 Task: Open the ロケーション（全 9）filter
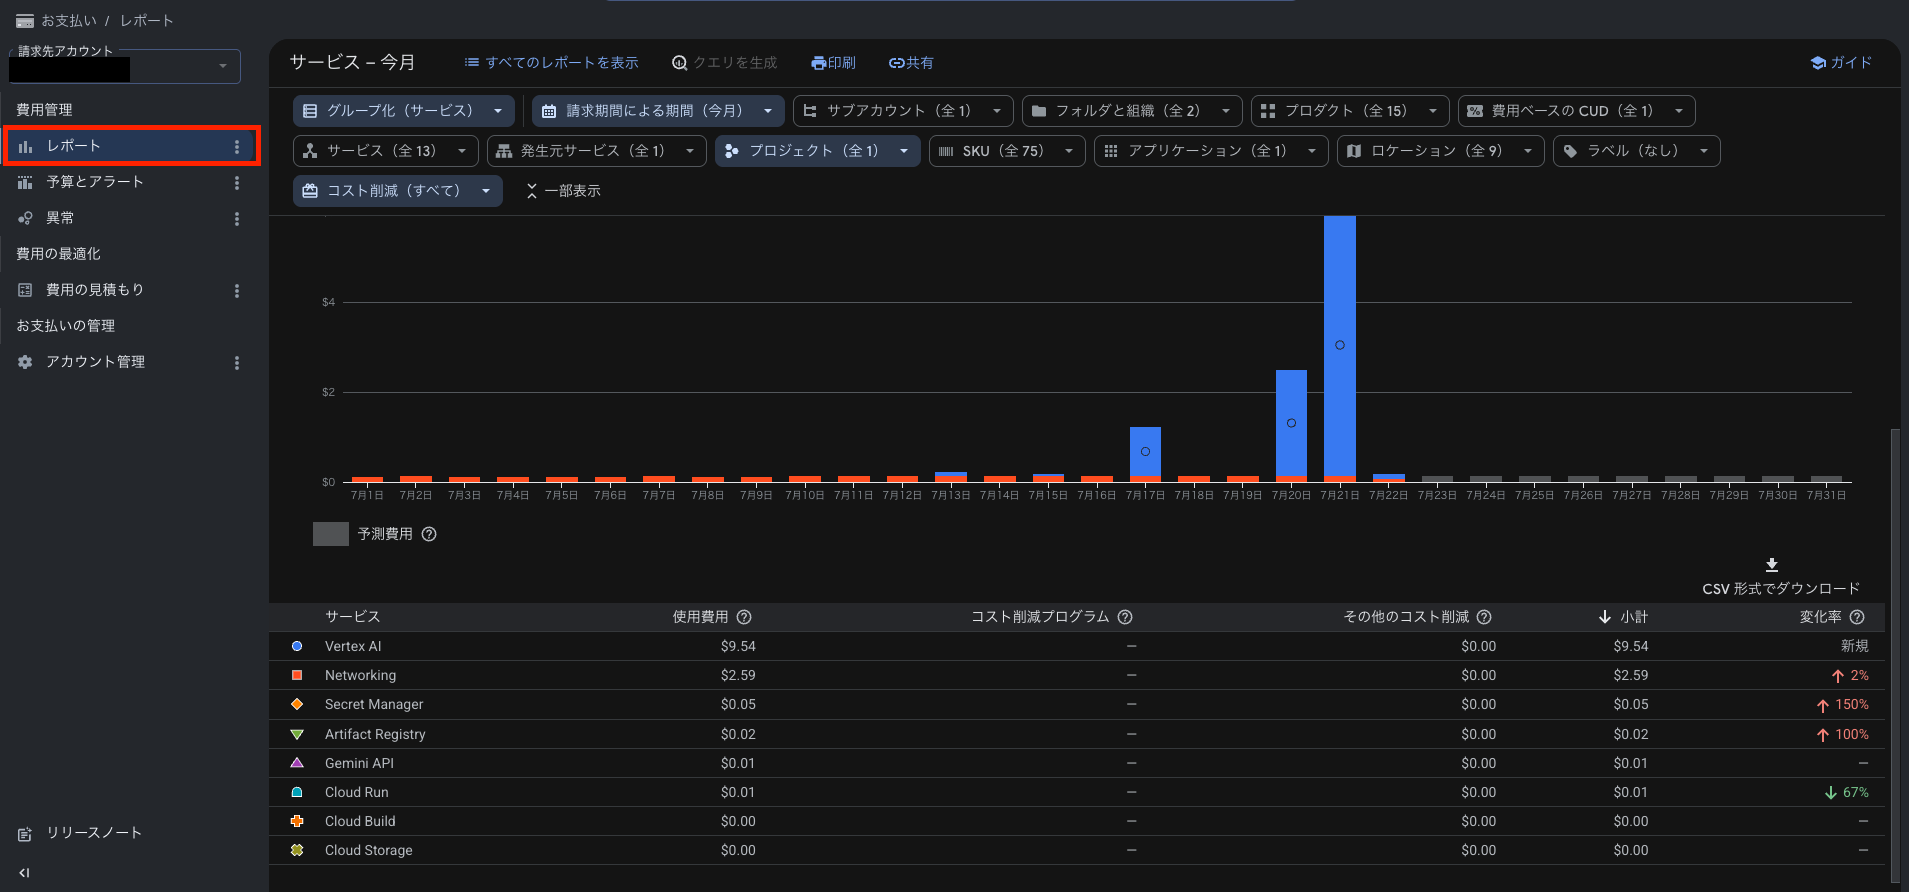pos(1441,151)
